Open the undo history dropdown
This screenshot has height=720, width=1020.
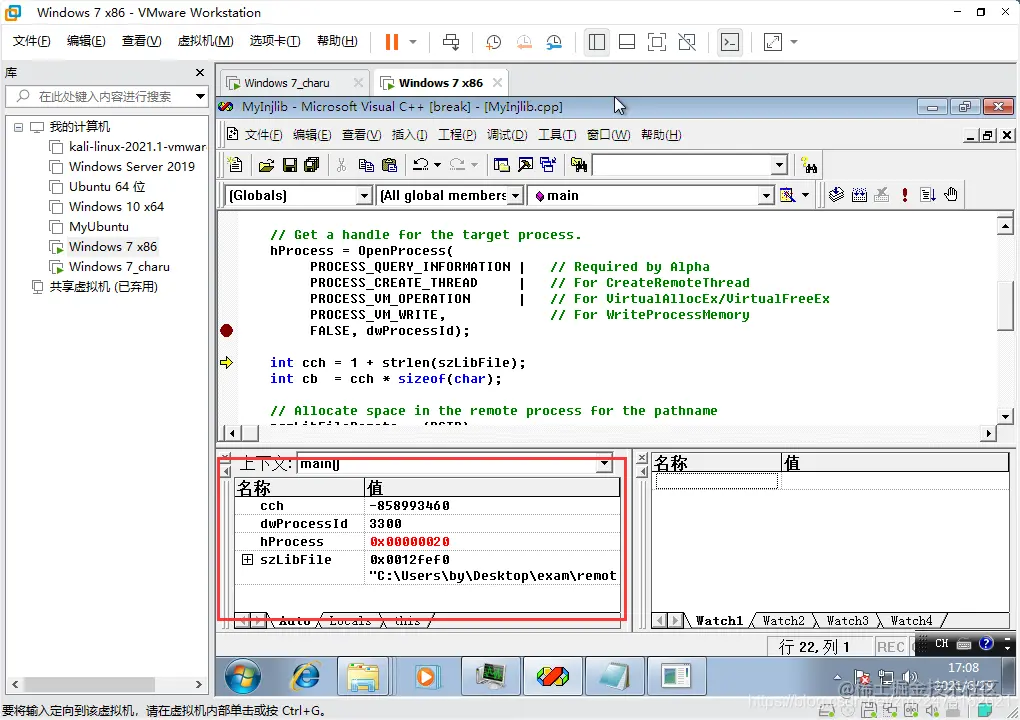437,165
